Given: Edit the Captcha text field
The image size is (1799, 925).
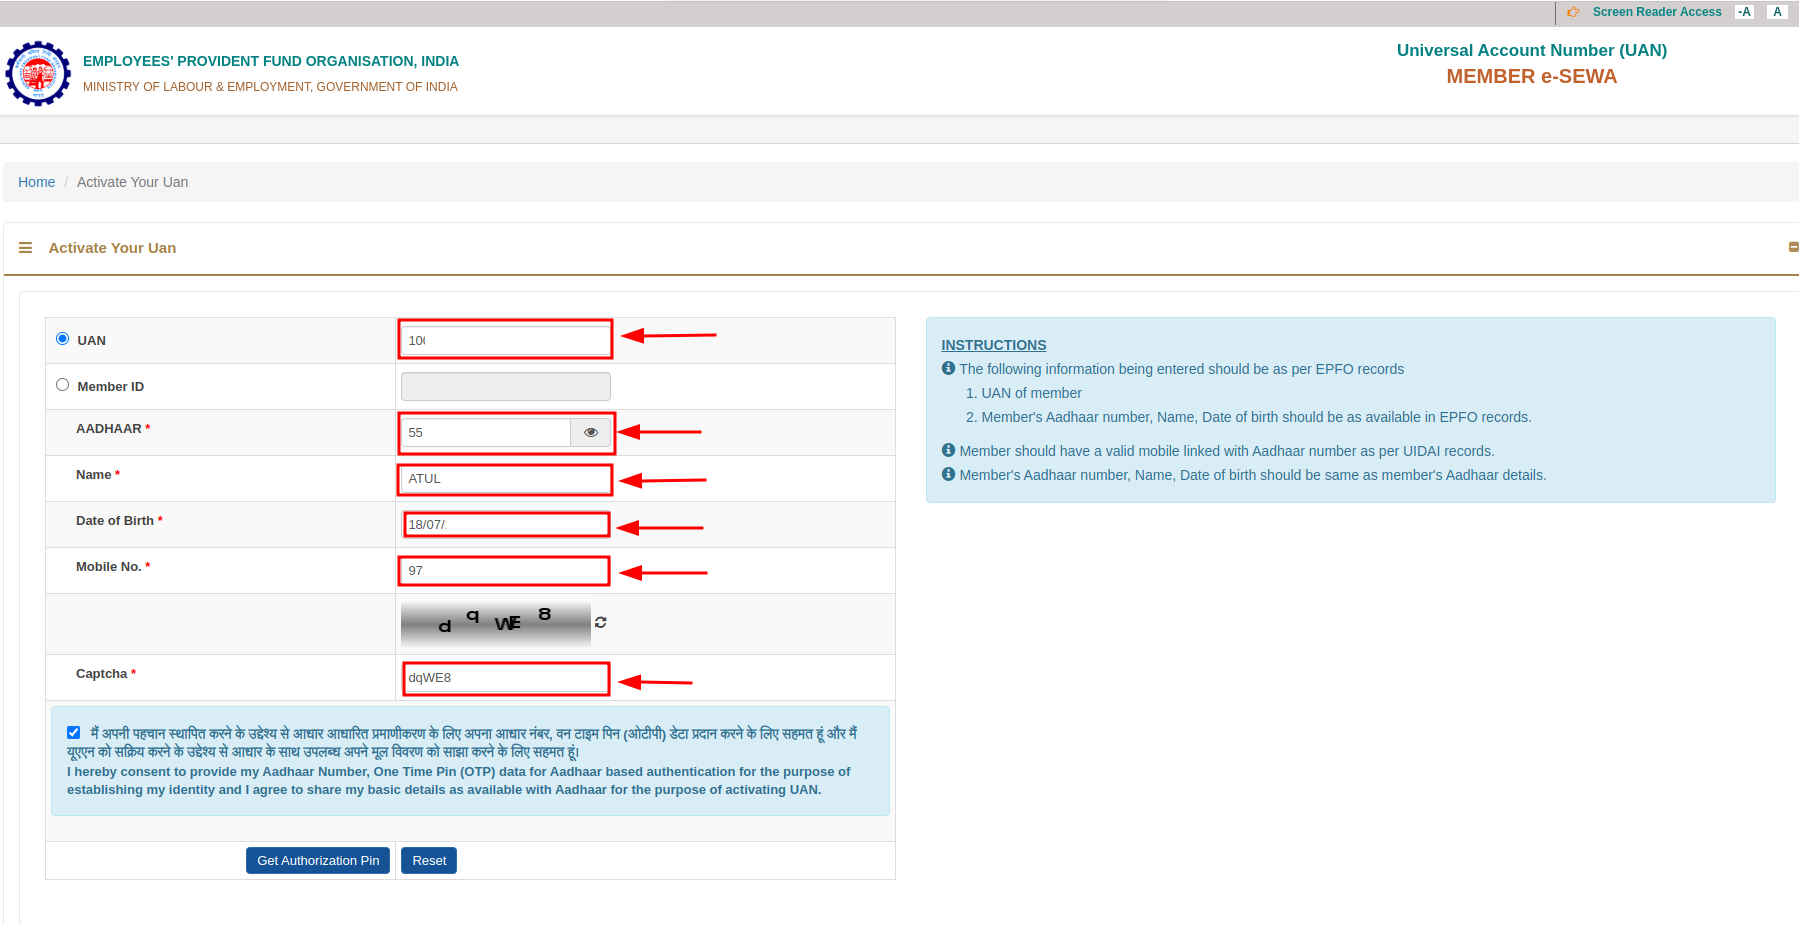Looking at the screenshot, I should coord(506,678).
